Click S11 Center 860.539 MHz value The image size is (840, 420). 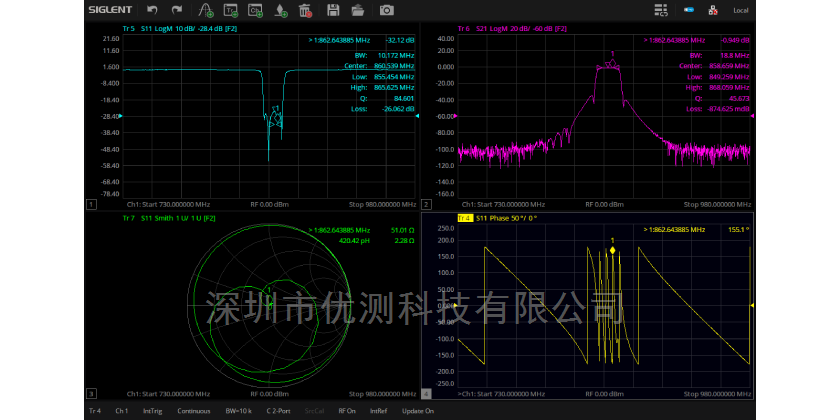coord(392,66)
